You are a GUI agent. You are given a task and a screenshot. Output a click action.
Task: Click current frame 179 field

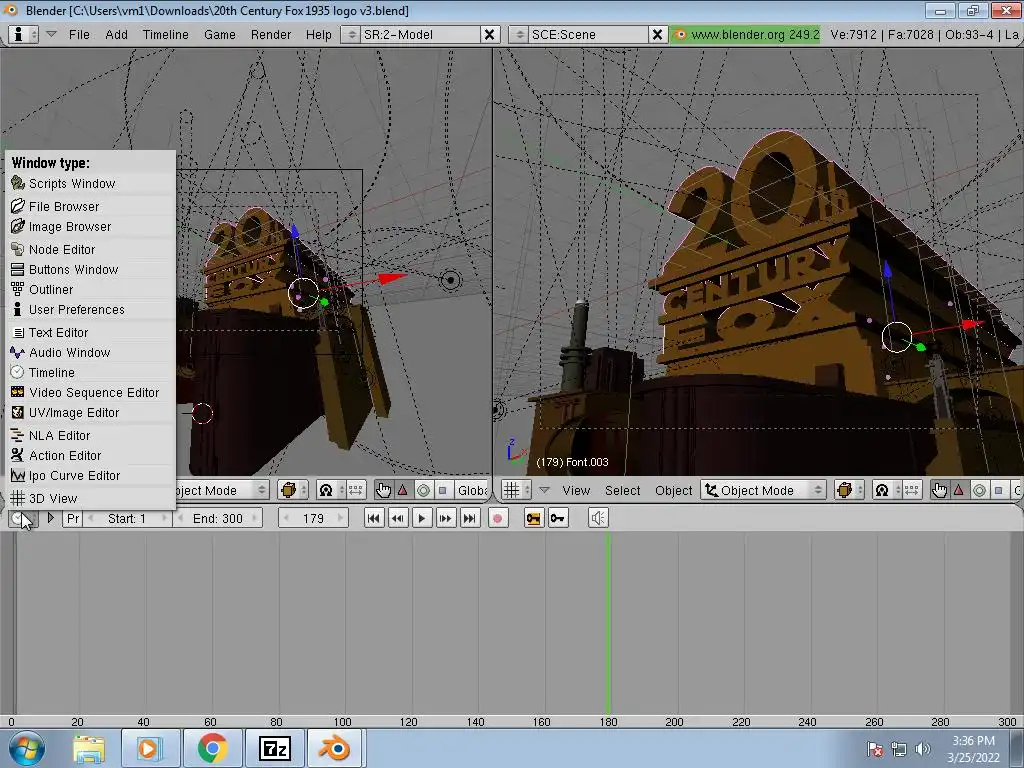click(313, 519)
